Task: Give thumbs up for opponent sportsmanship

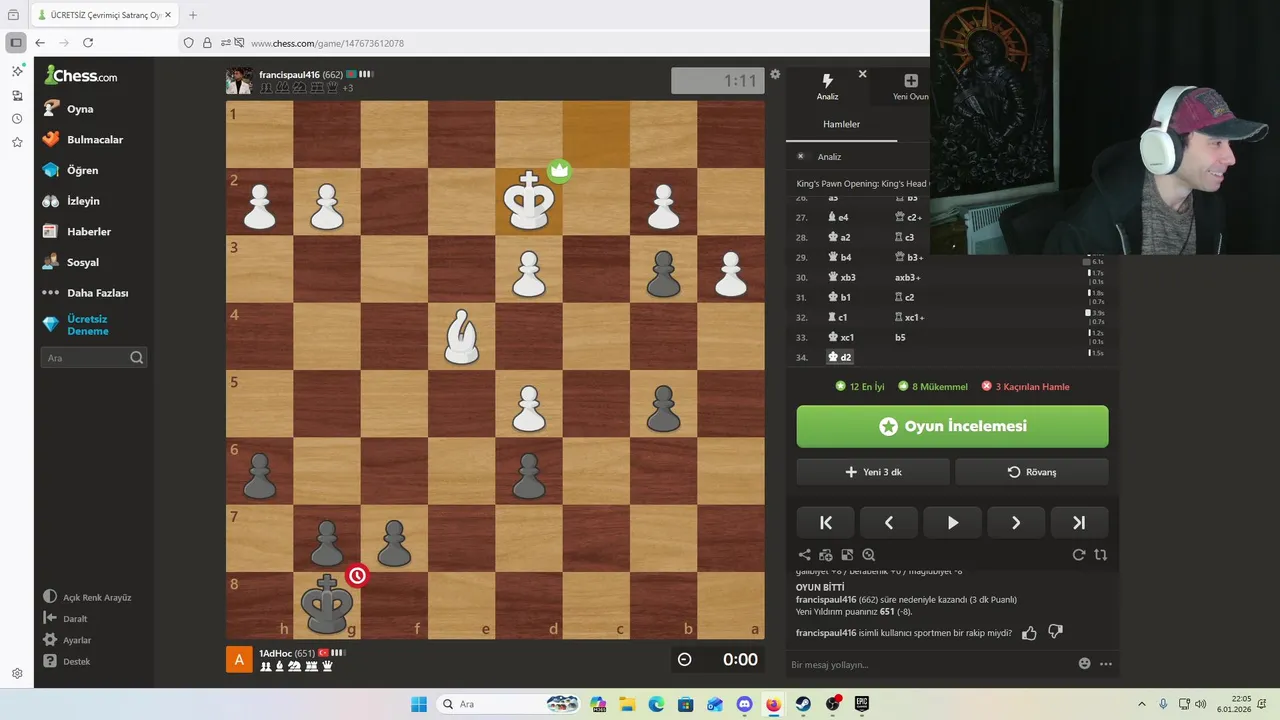Action: point(1031,632)
